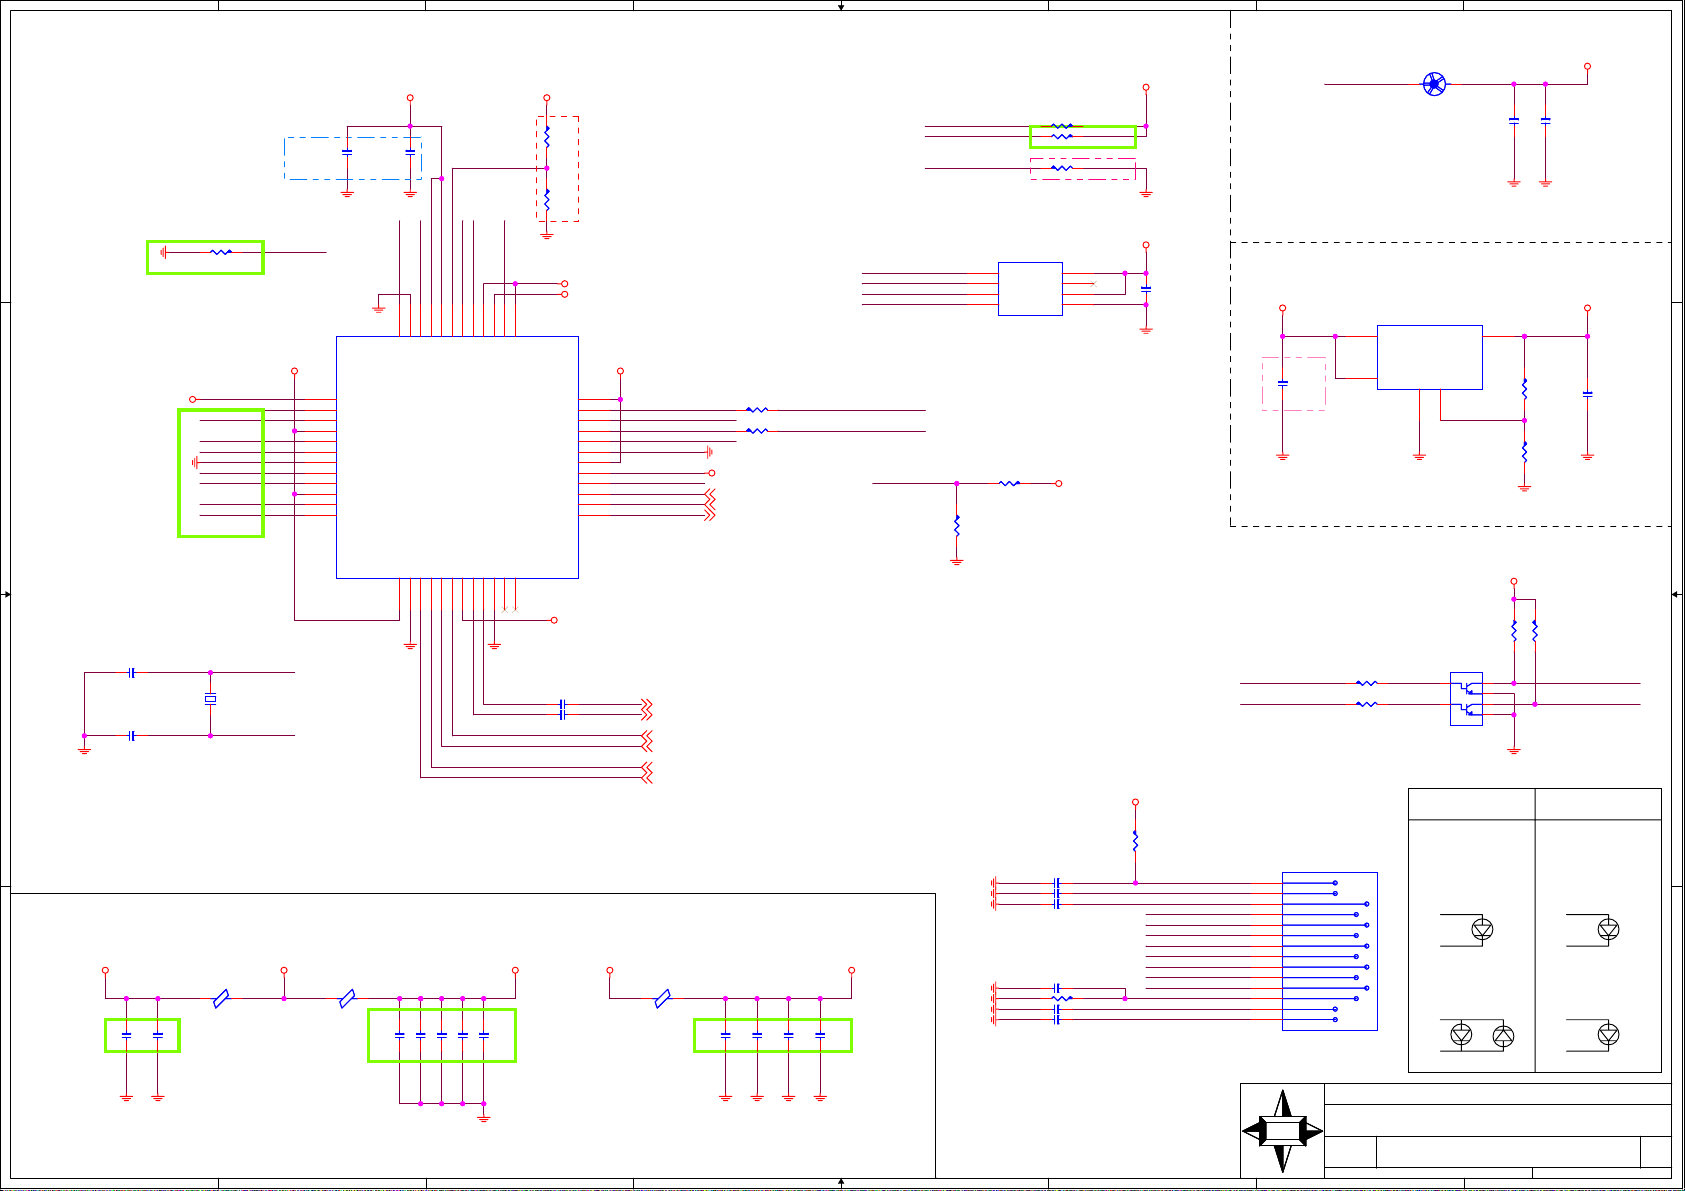
Task: Select left capacitor inside blue dashed box
Action: click(347, 152)
